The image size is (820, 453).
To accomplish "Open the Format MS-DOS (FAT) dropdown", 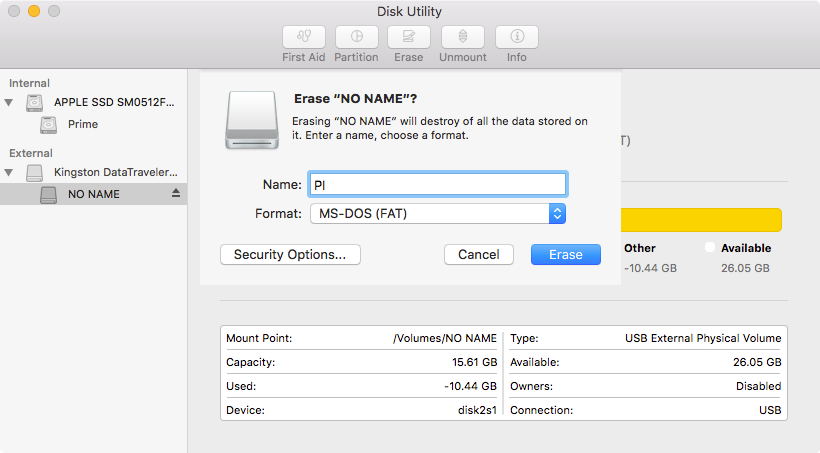I will coord(438,213).
